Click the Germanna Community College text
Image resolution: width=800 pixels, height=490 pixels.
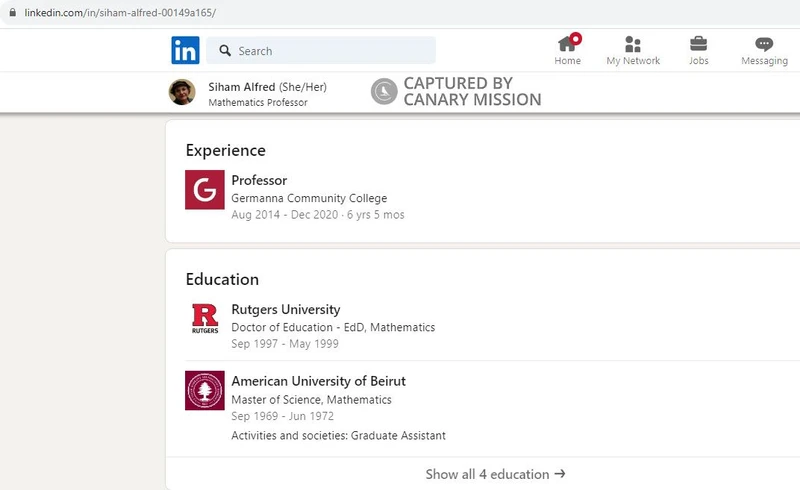(x=309, y=198)
